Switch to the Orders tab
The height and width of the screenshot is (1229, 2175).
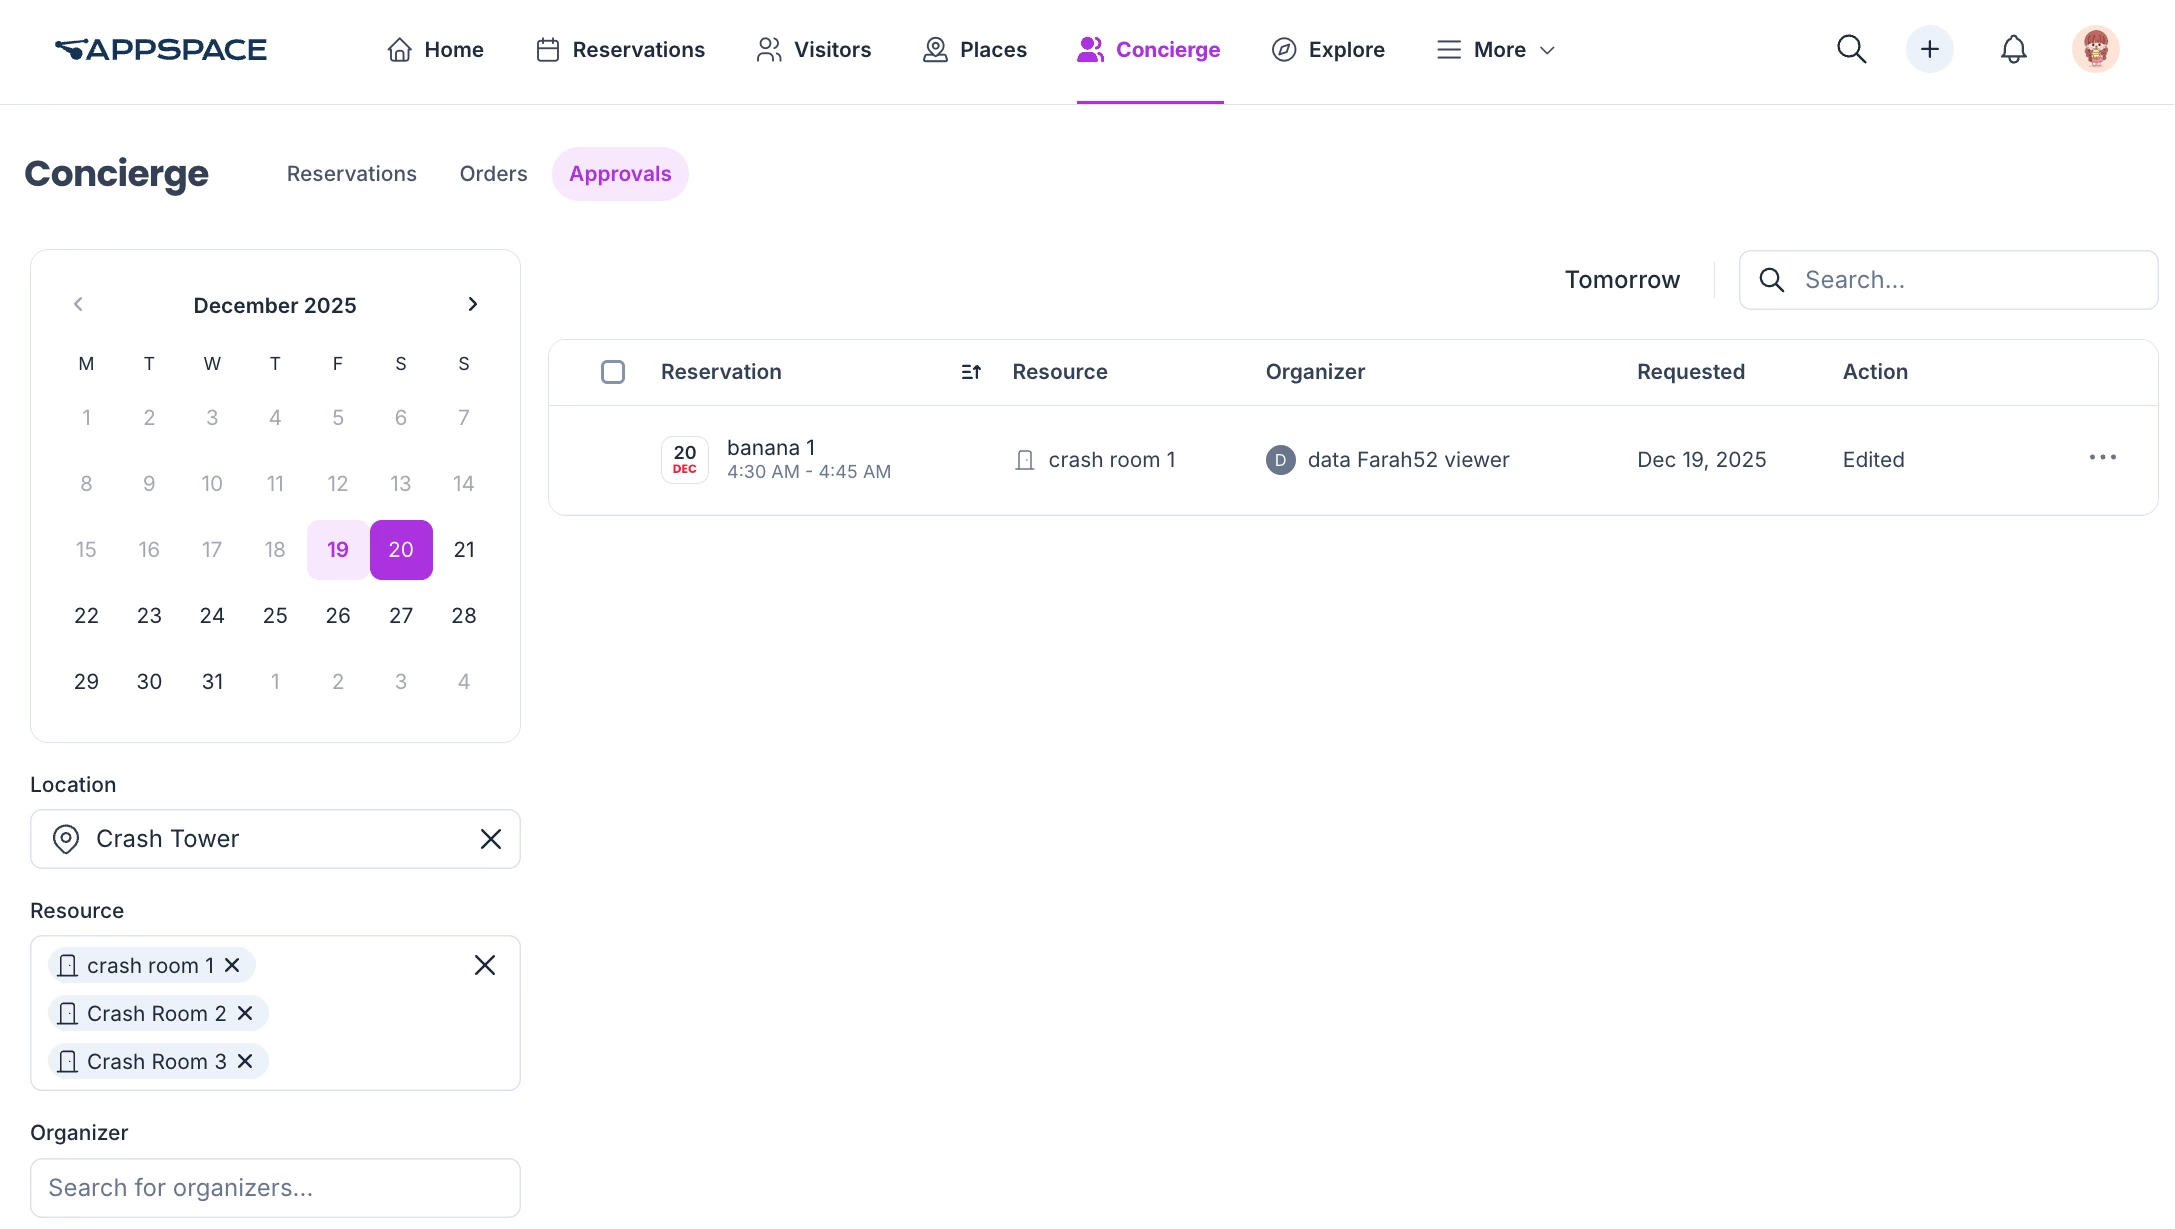[x=493, y=174]
